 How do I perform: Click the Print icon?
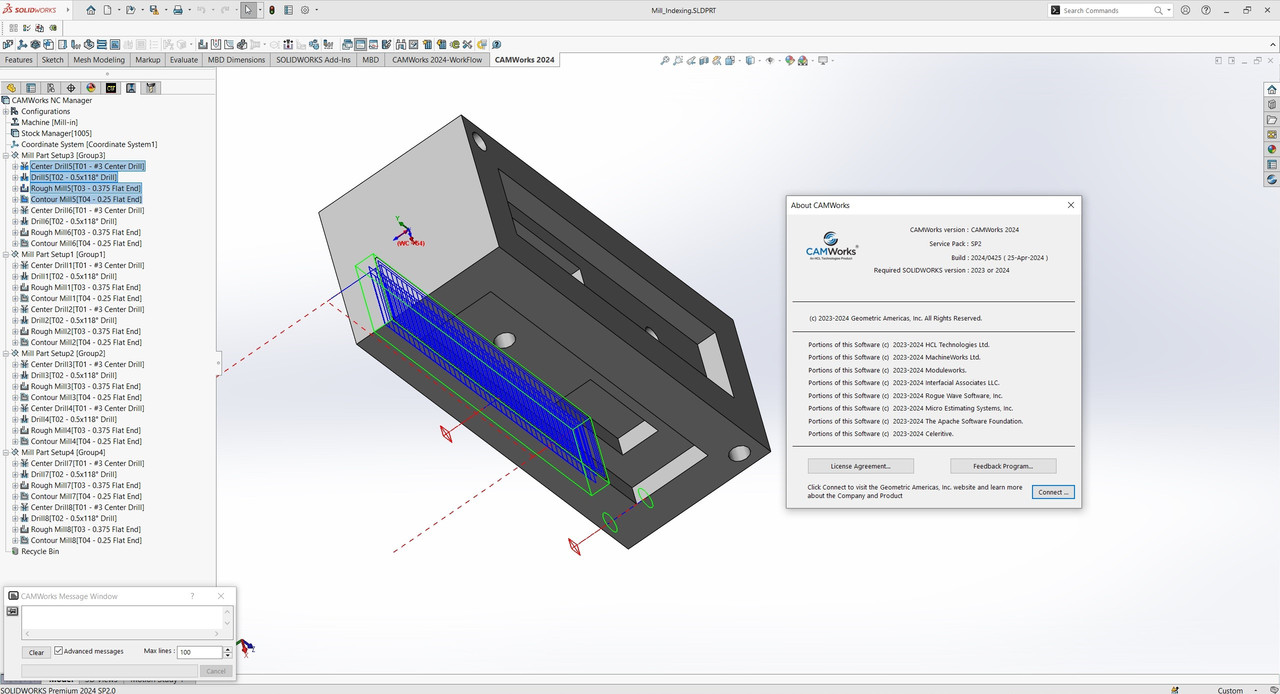click(x=177, y=10)
